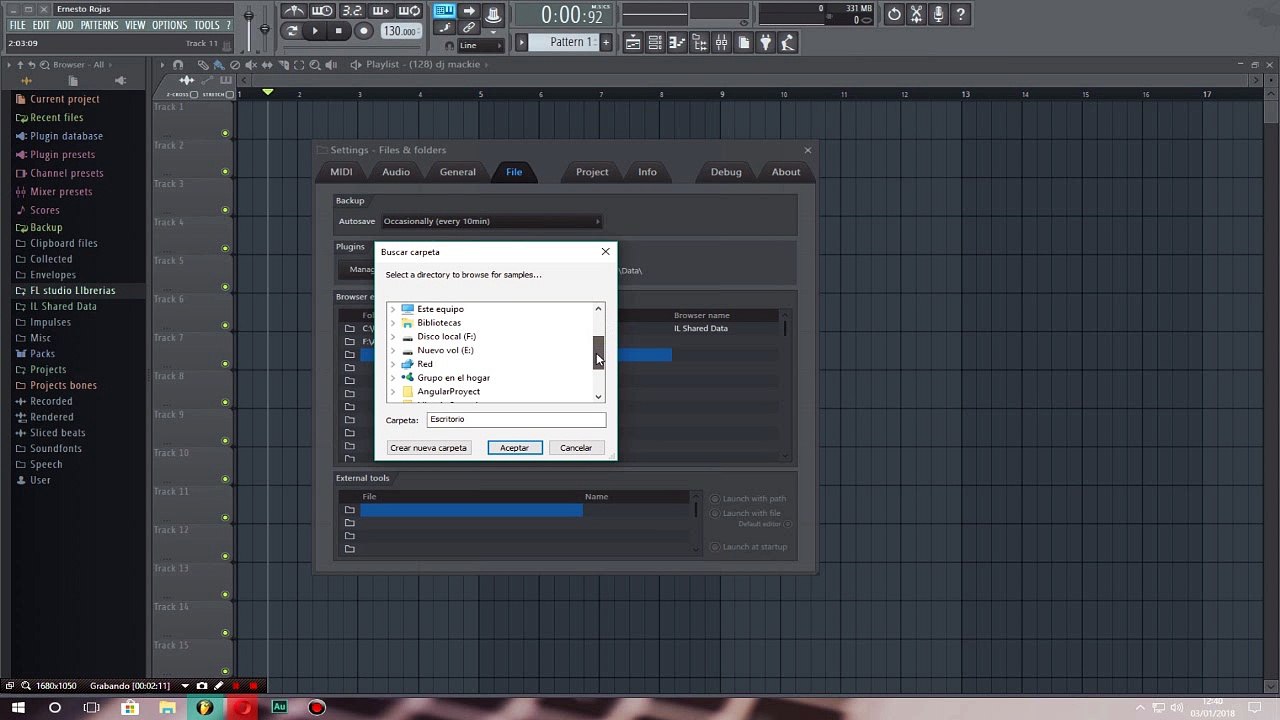Expand the Este equipo tree node
The width and height of the screenshot is (1280, 720).
click(393, 310)
